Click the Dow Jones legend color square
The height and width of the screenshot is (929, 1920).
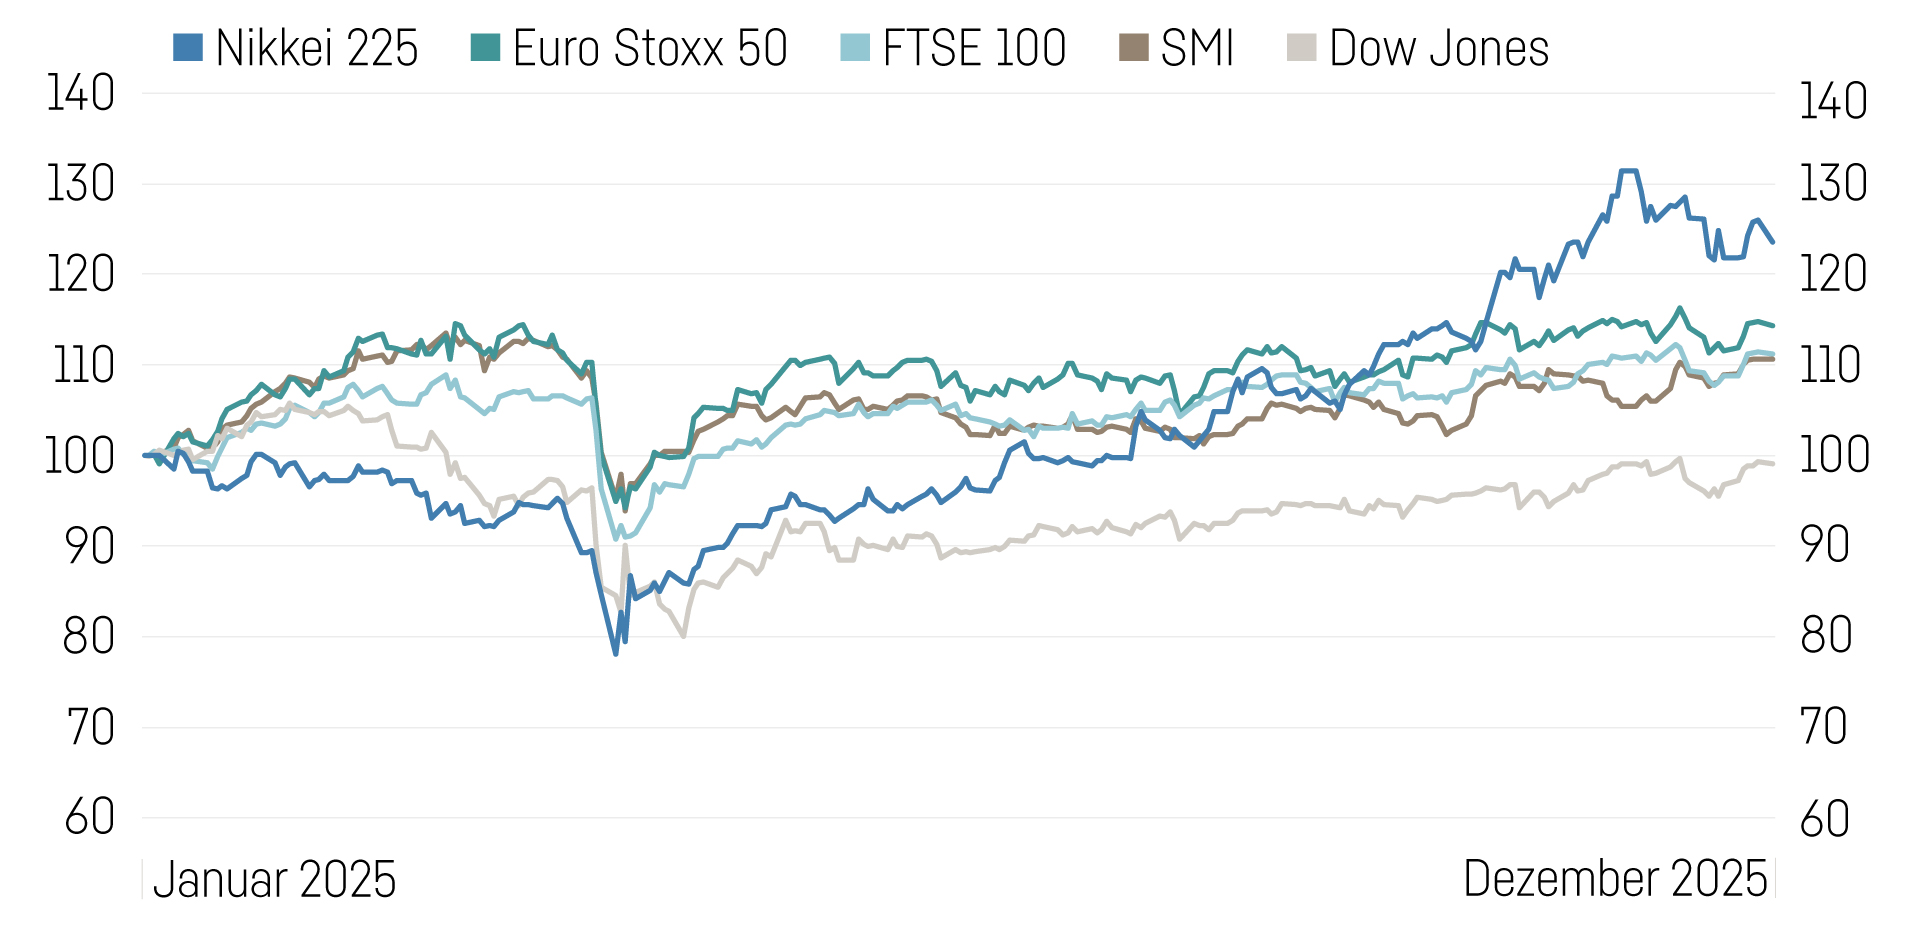1301,48
